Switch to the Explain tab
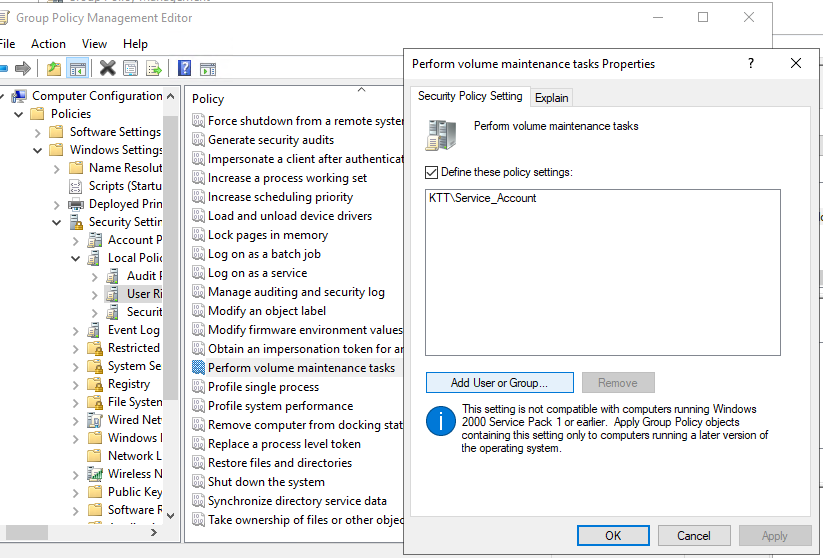The height and width of the screenshot is (558, 823). coord(552,98)
